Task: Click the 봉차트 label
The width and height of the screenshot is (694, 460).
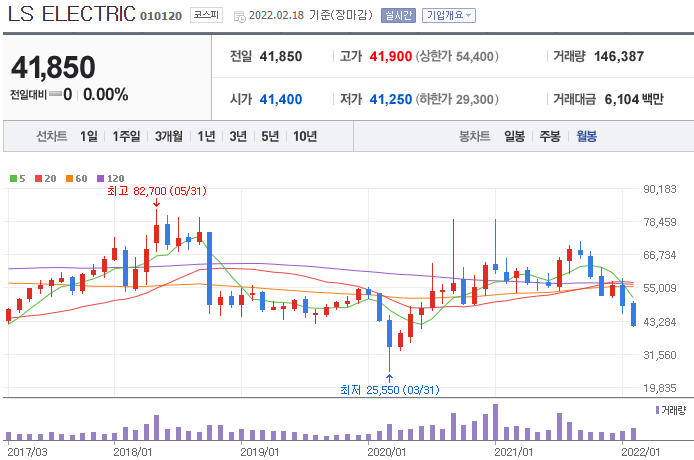Action: coord(474,136)
